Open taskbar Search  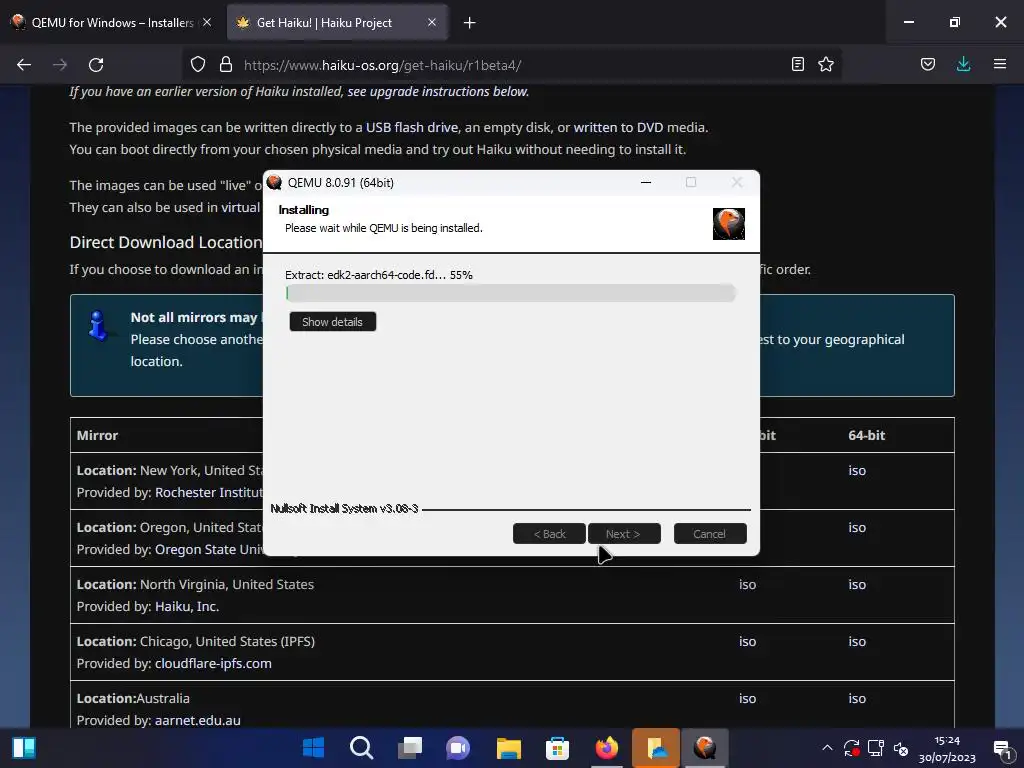[361, 748]
